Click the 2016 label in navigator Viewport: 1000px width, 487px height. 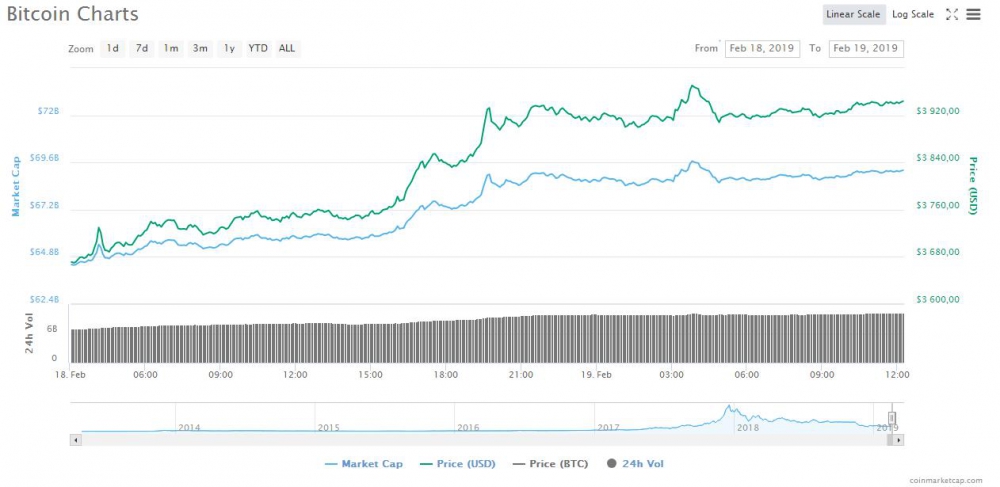pyautogui.click(x=469, y=427)
